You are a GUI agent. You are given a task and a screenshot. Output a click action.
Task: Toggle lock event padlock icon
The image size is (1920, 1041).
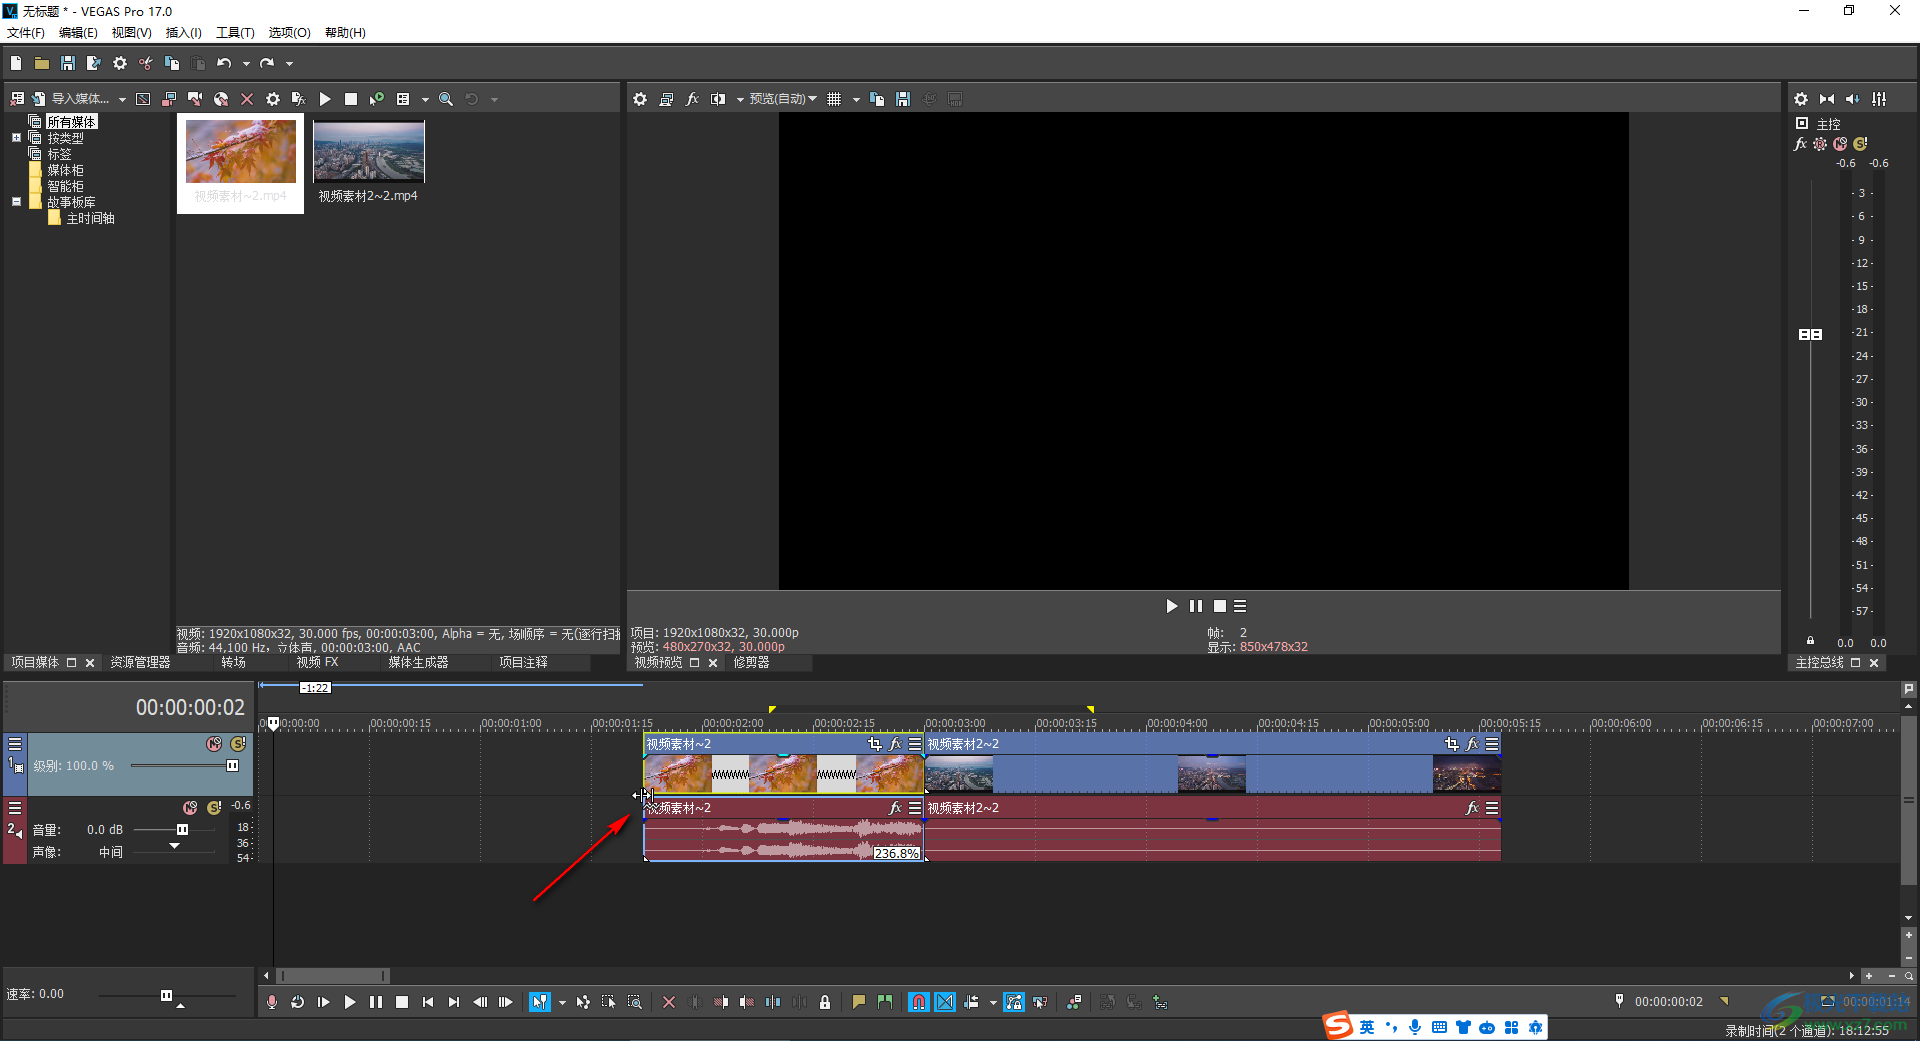click(x=825, y=1002)
